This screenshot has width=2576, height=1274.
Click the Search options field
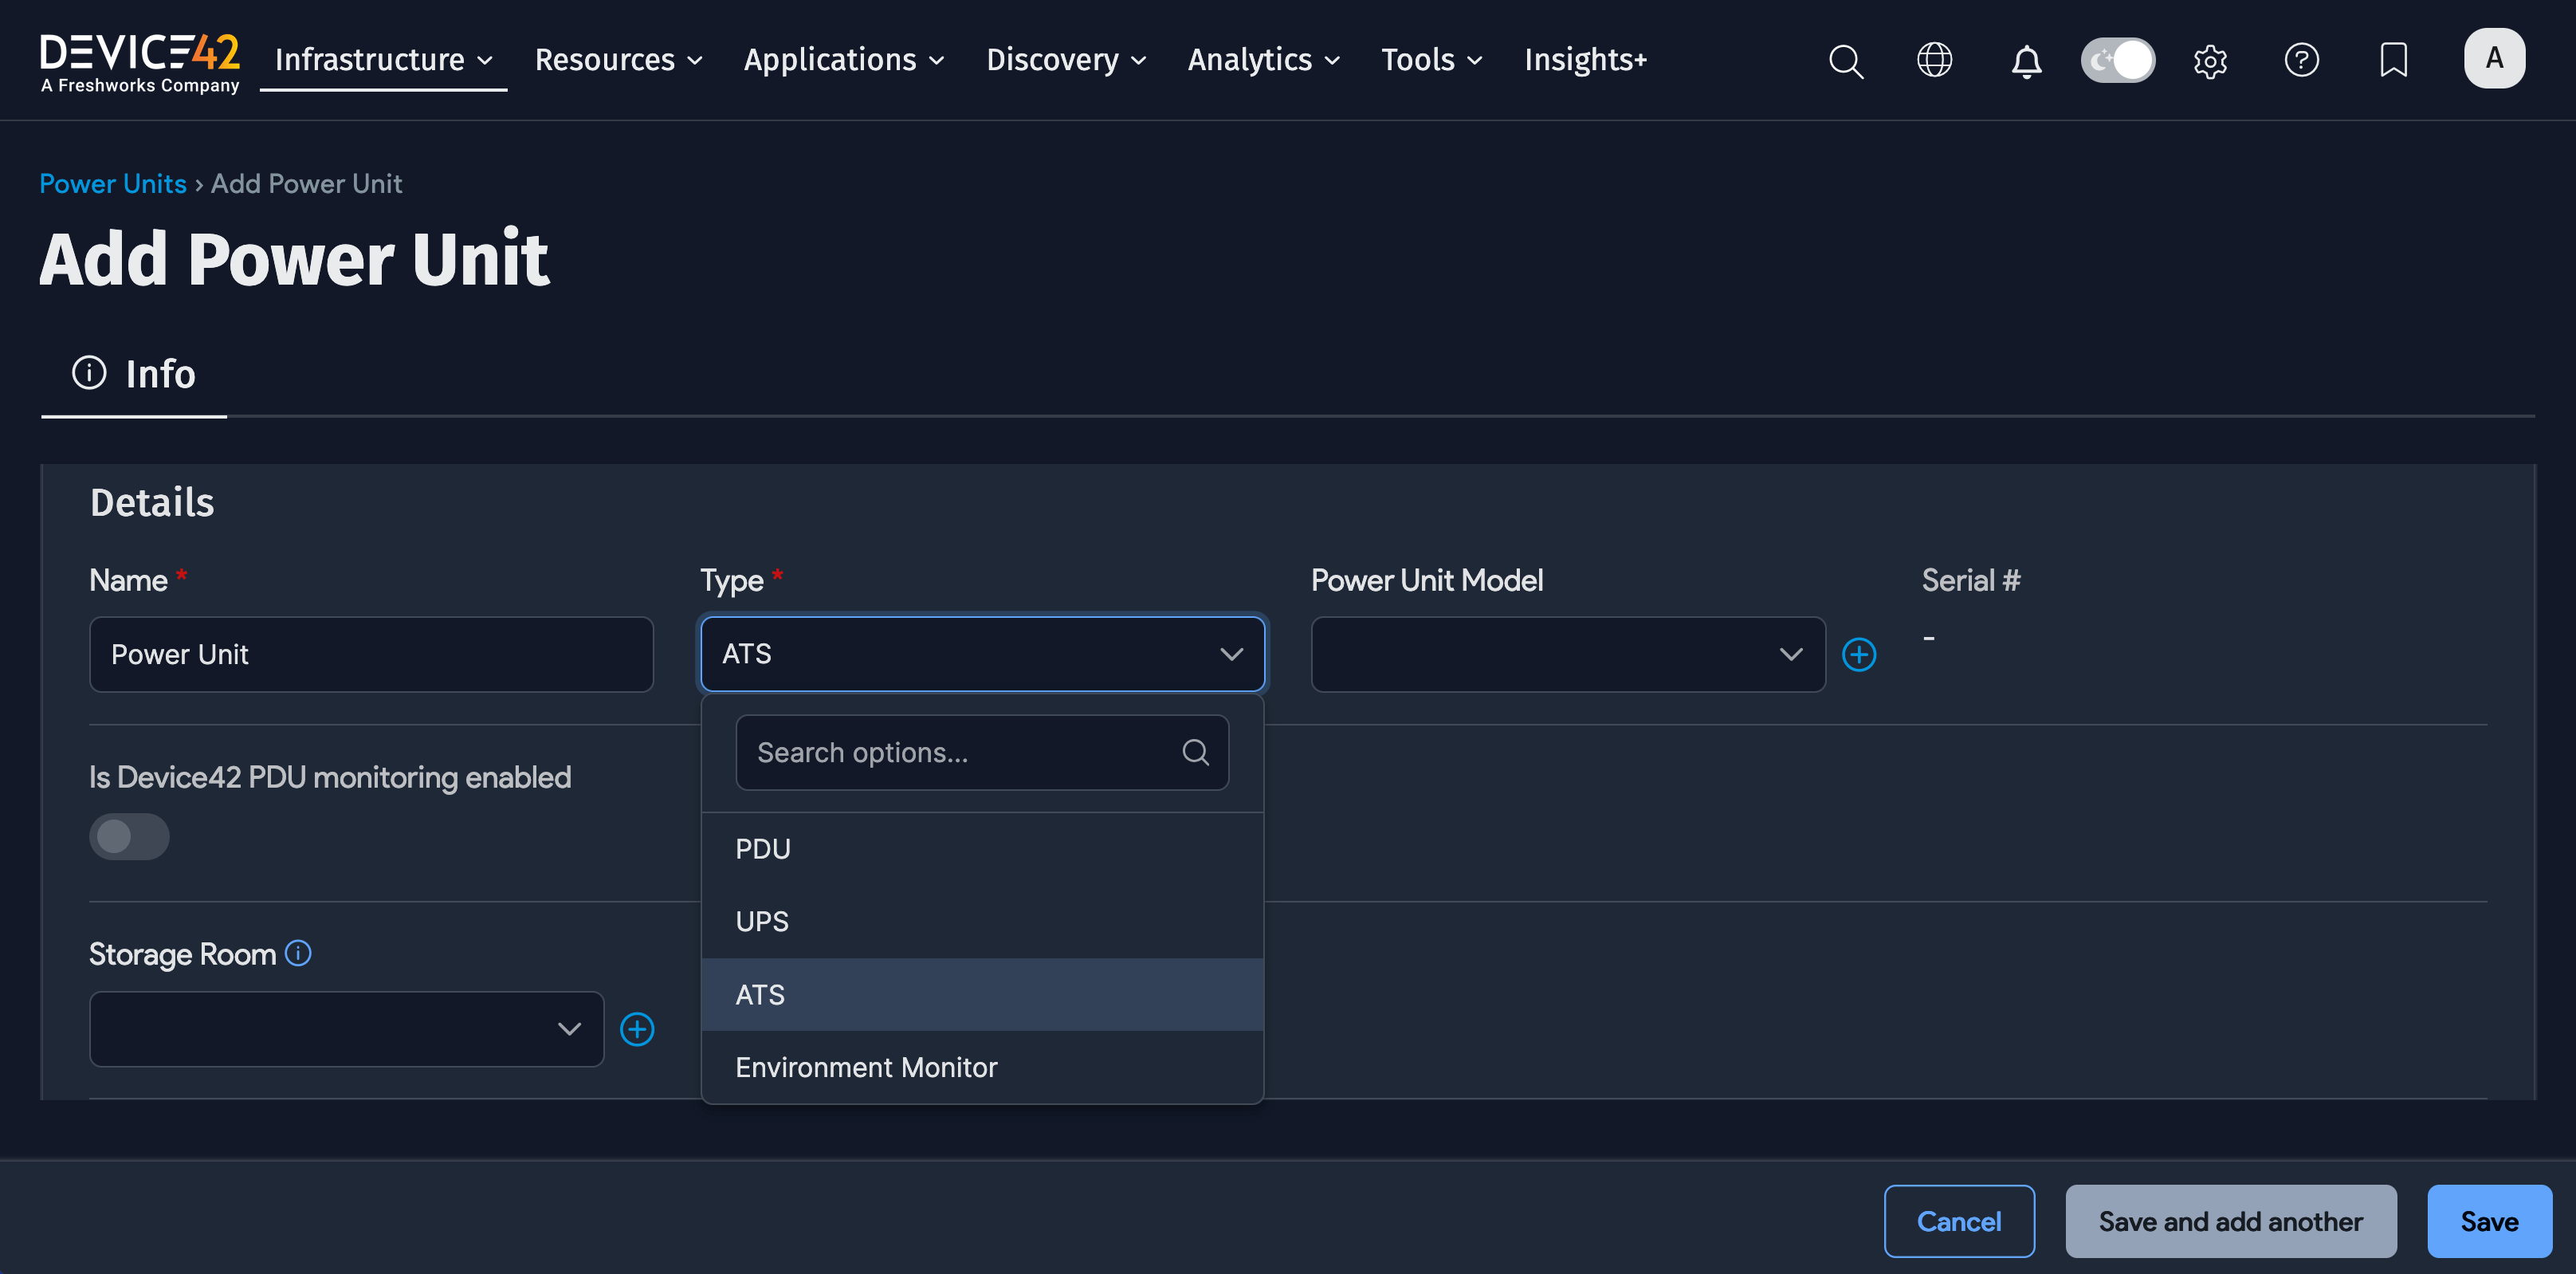coord(982,752)
